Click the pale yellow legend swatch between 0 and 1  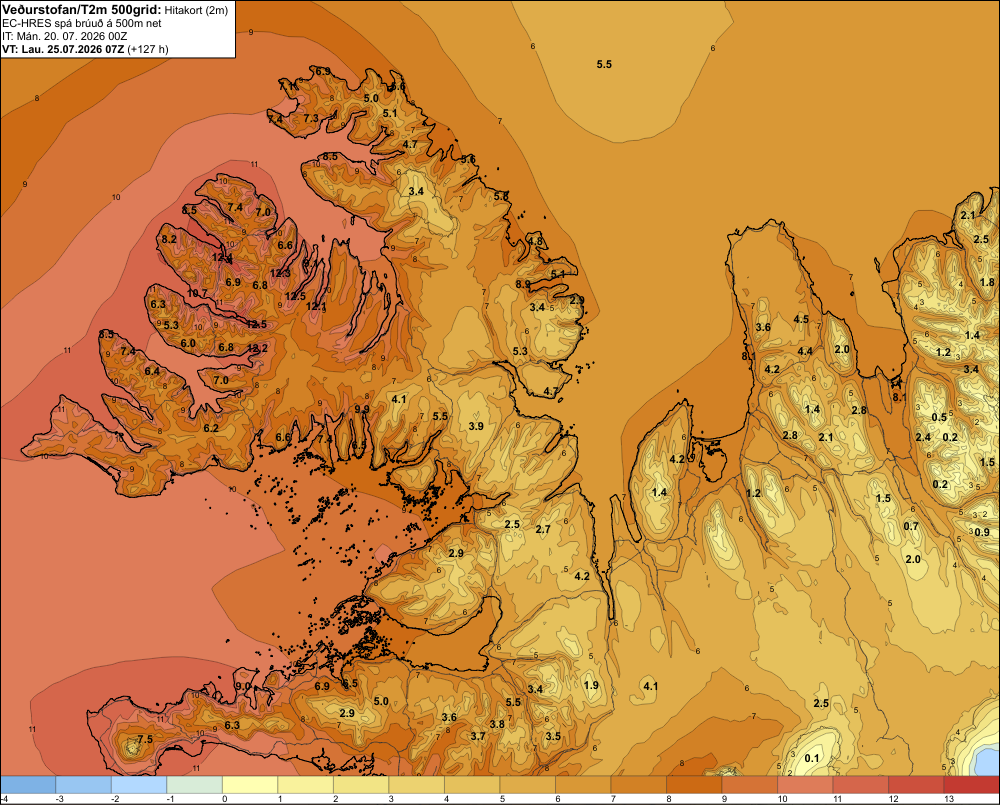pyautogui.click(x=250, y=785)
